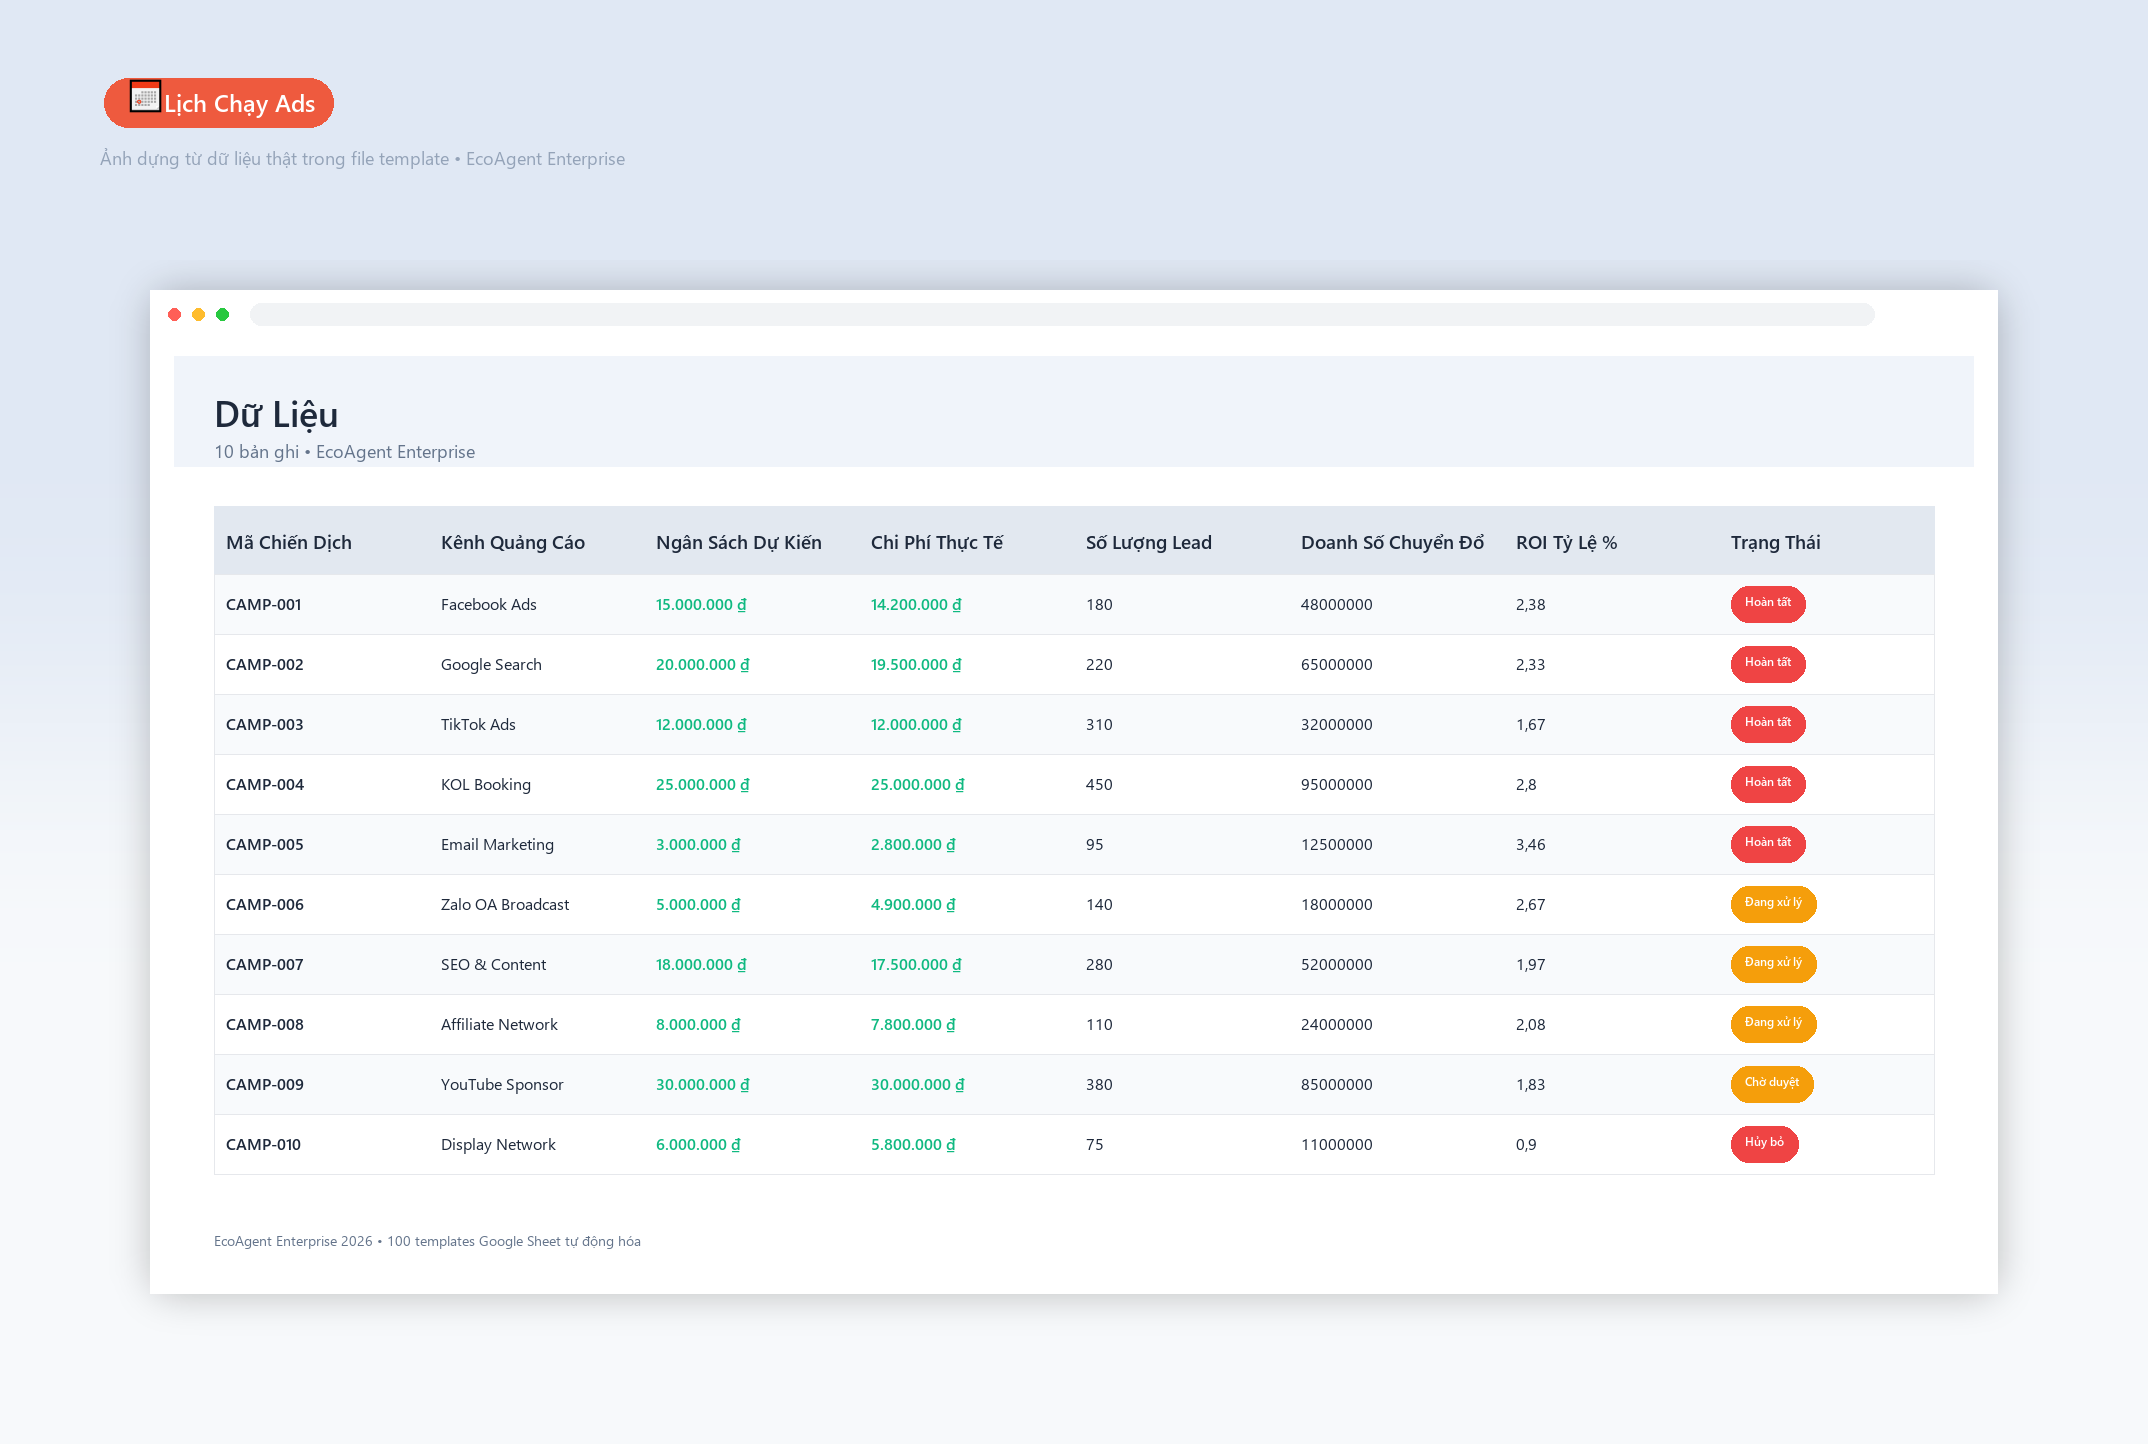This screenshot has height=1444, width=2148.
Task: Click the 15.000.000 ₫ budget value
Action: tap(701, 605)
